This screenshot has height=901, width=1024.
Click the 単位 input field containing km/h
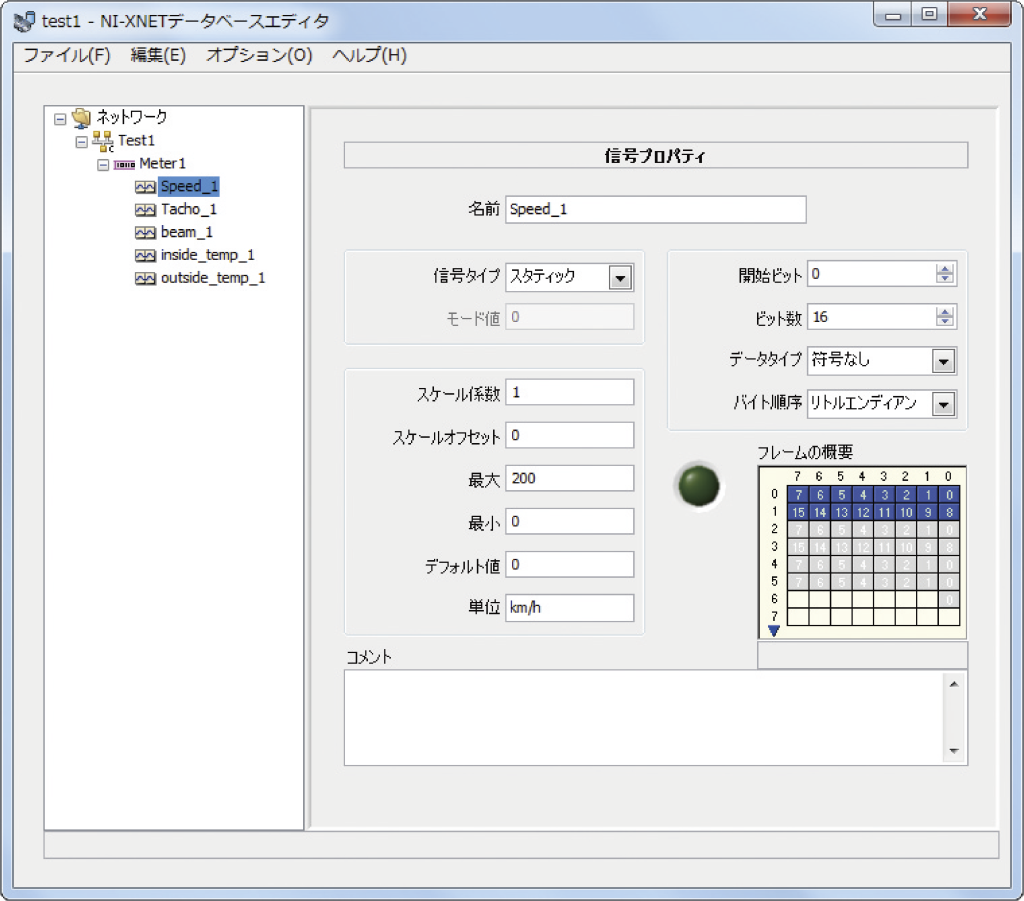pos(569,608)
